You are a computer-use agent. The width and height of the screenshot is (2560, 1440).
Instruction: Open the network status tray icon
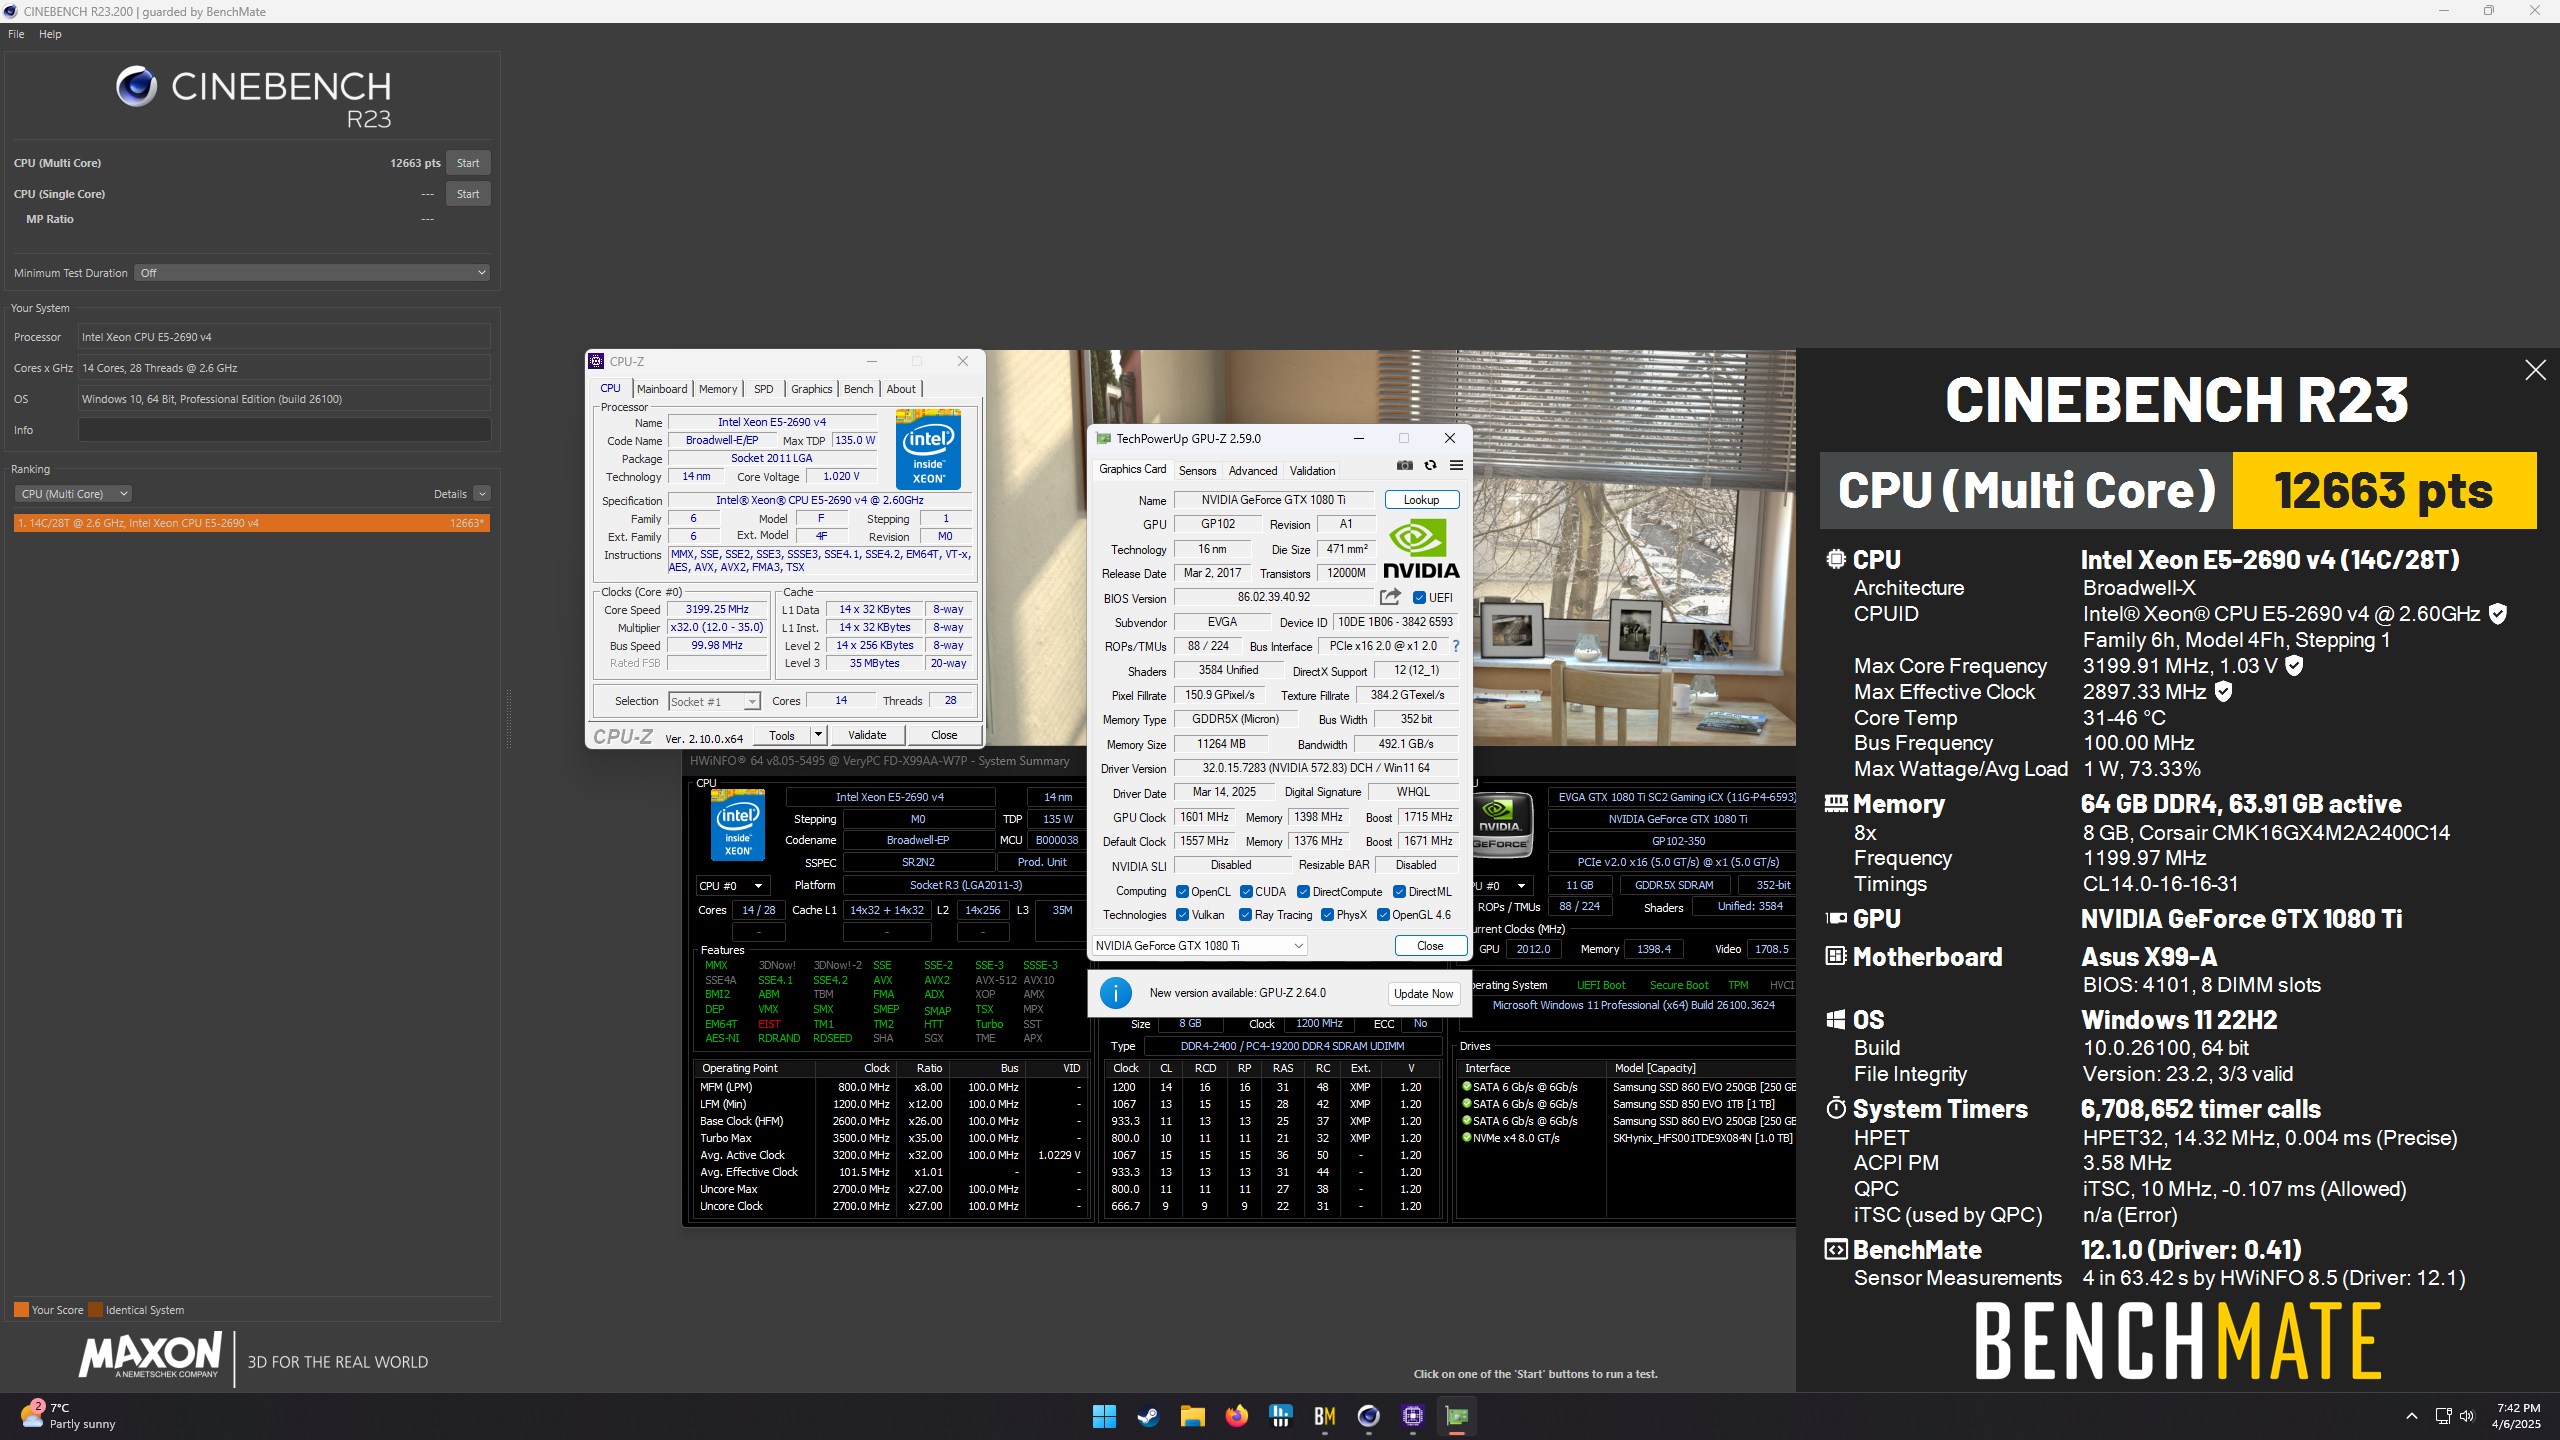[x=2443, y=1416]
